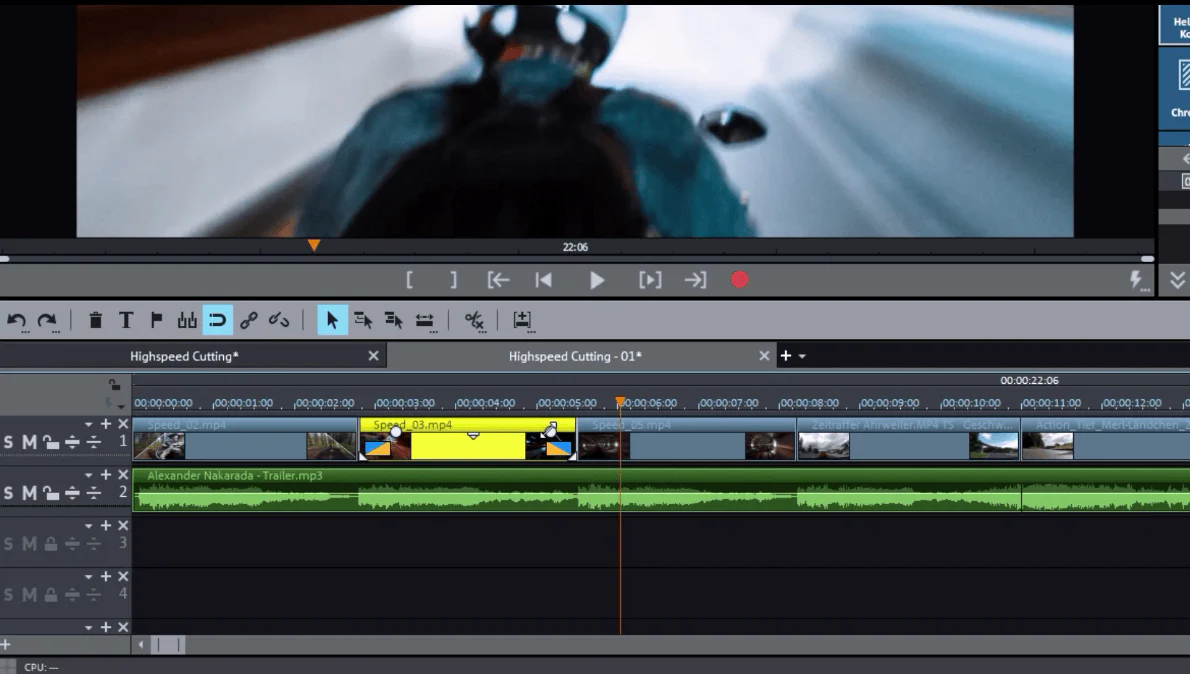Viewport: 1190px width, 674px height.
Task: Click the scroll-left arrow on timeline scrollbar
Action: tap(140, 645)
